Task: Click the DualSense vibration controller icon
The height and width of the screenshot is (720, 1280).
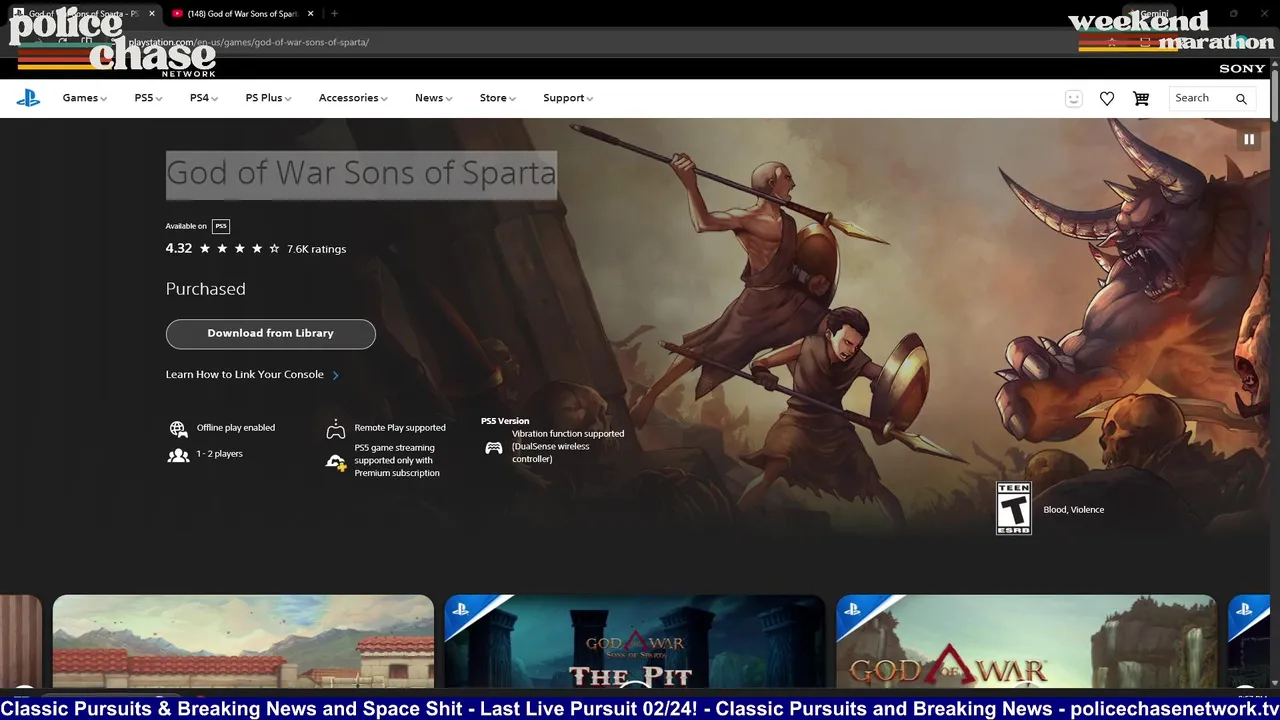Action: tap(494, 448)
